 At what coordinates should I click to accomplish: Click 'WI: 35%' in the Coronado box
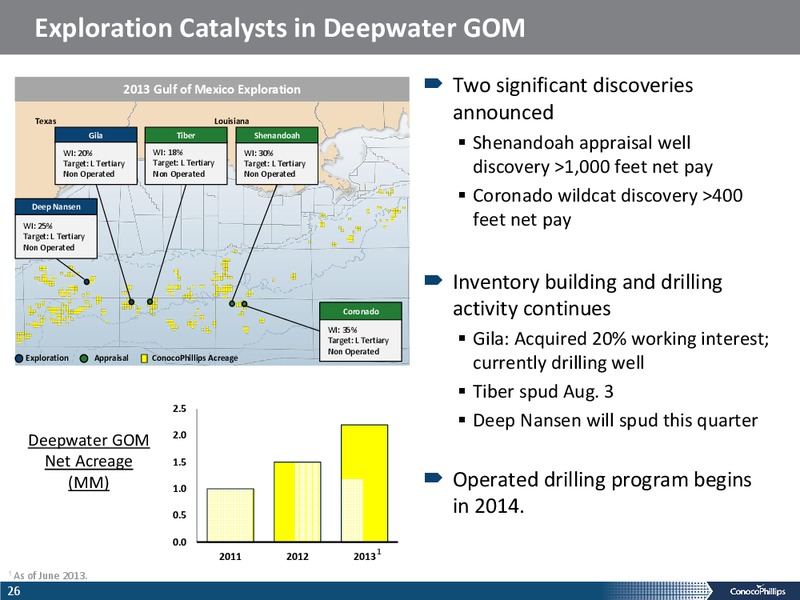pyautogui.click(x=342, y=330)
